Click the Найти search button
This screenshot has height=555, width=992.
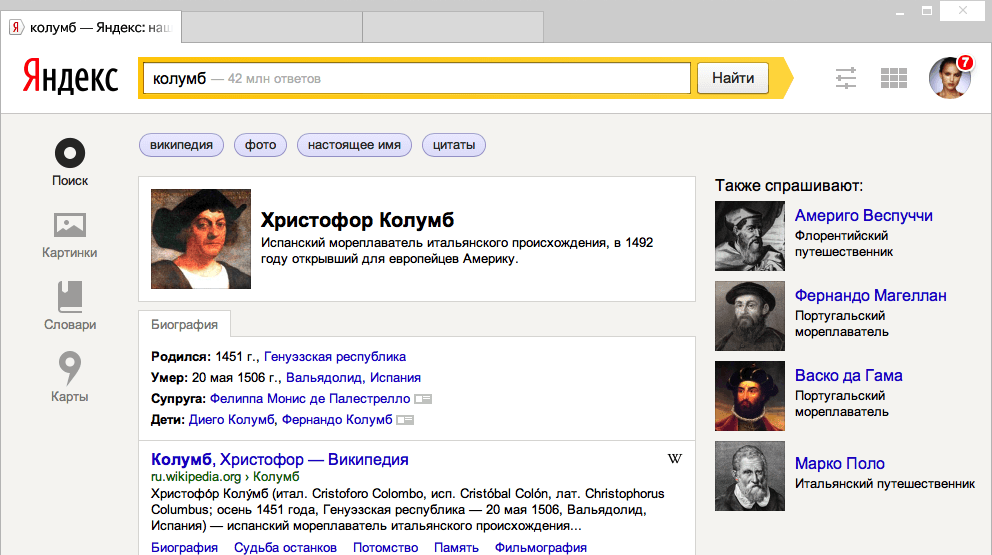click(x=733, y=78)
